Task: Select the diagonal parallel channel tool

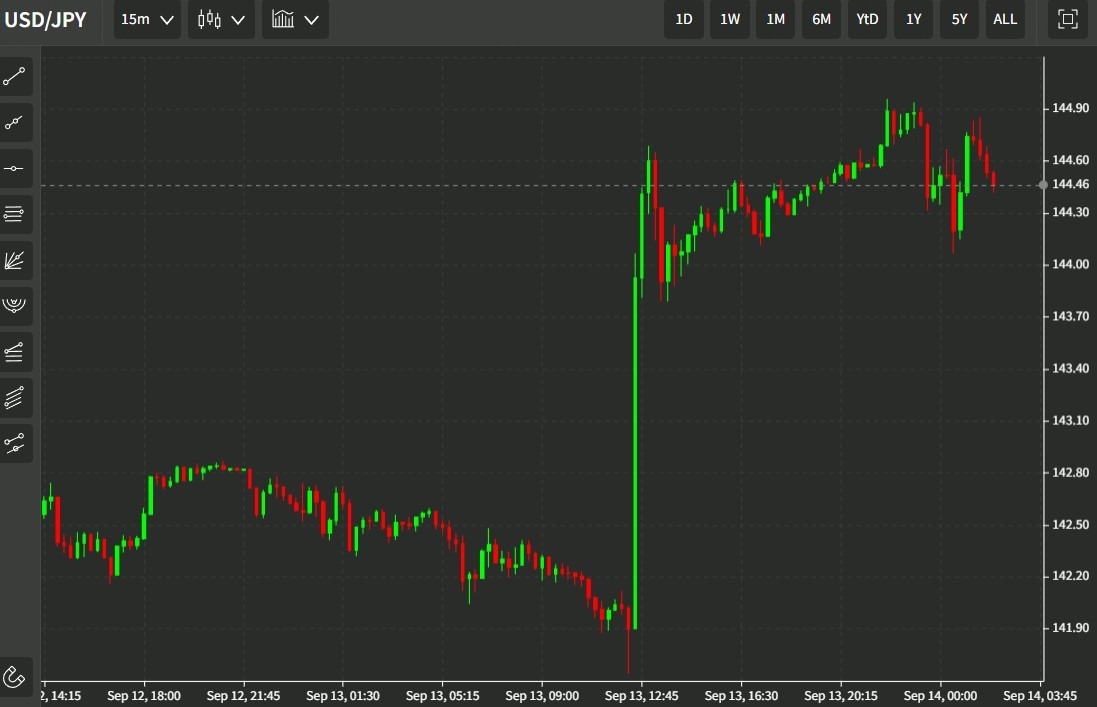Action: point(15,397)
